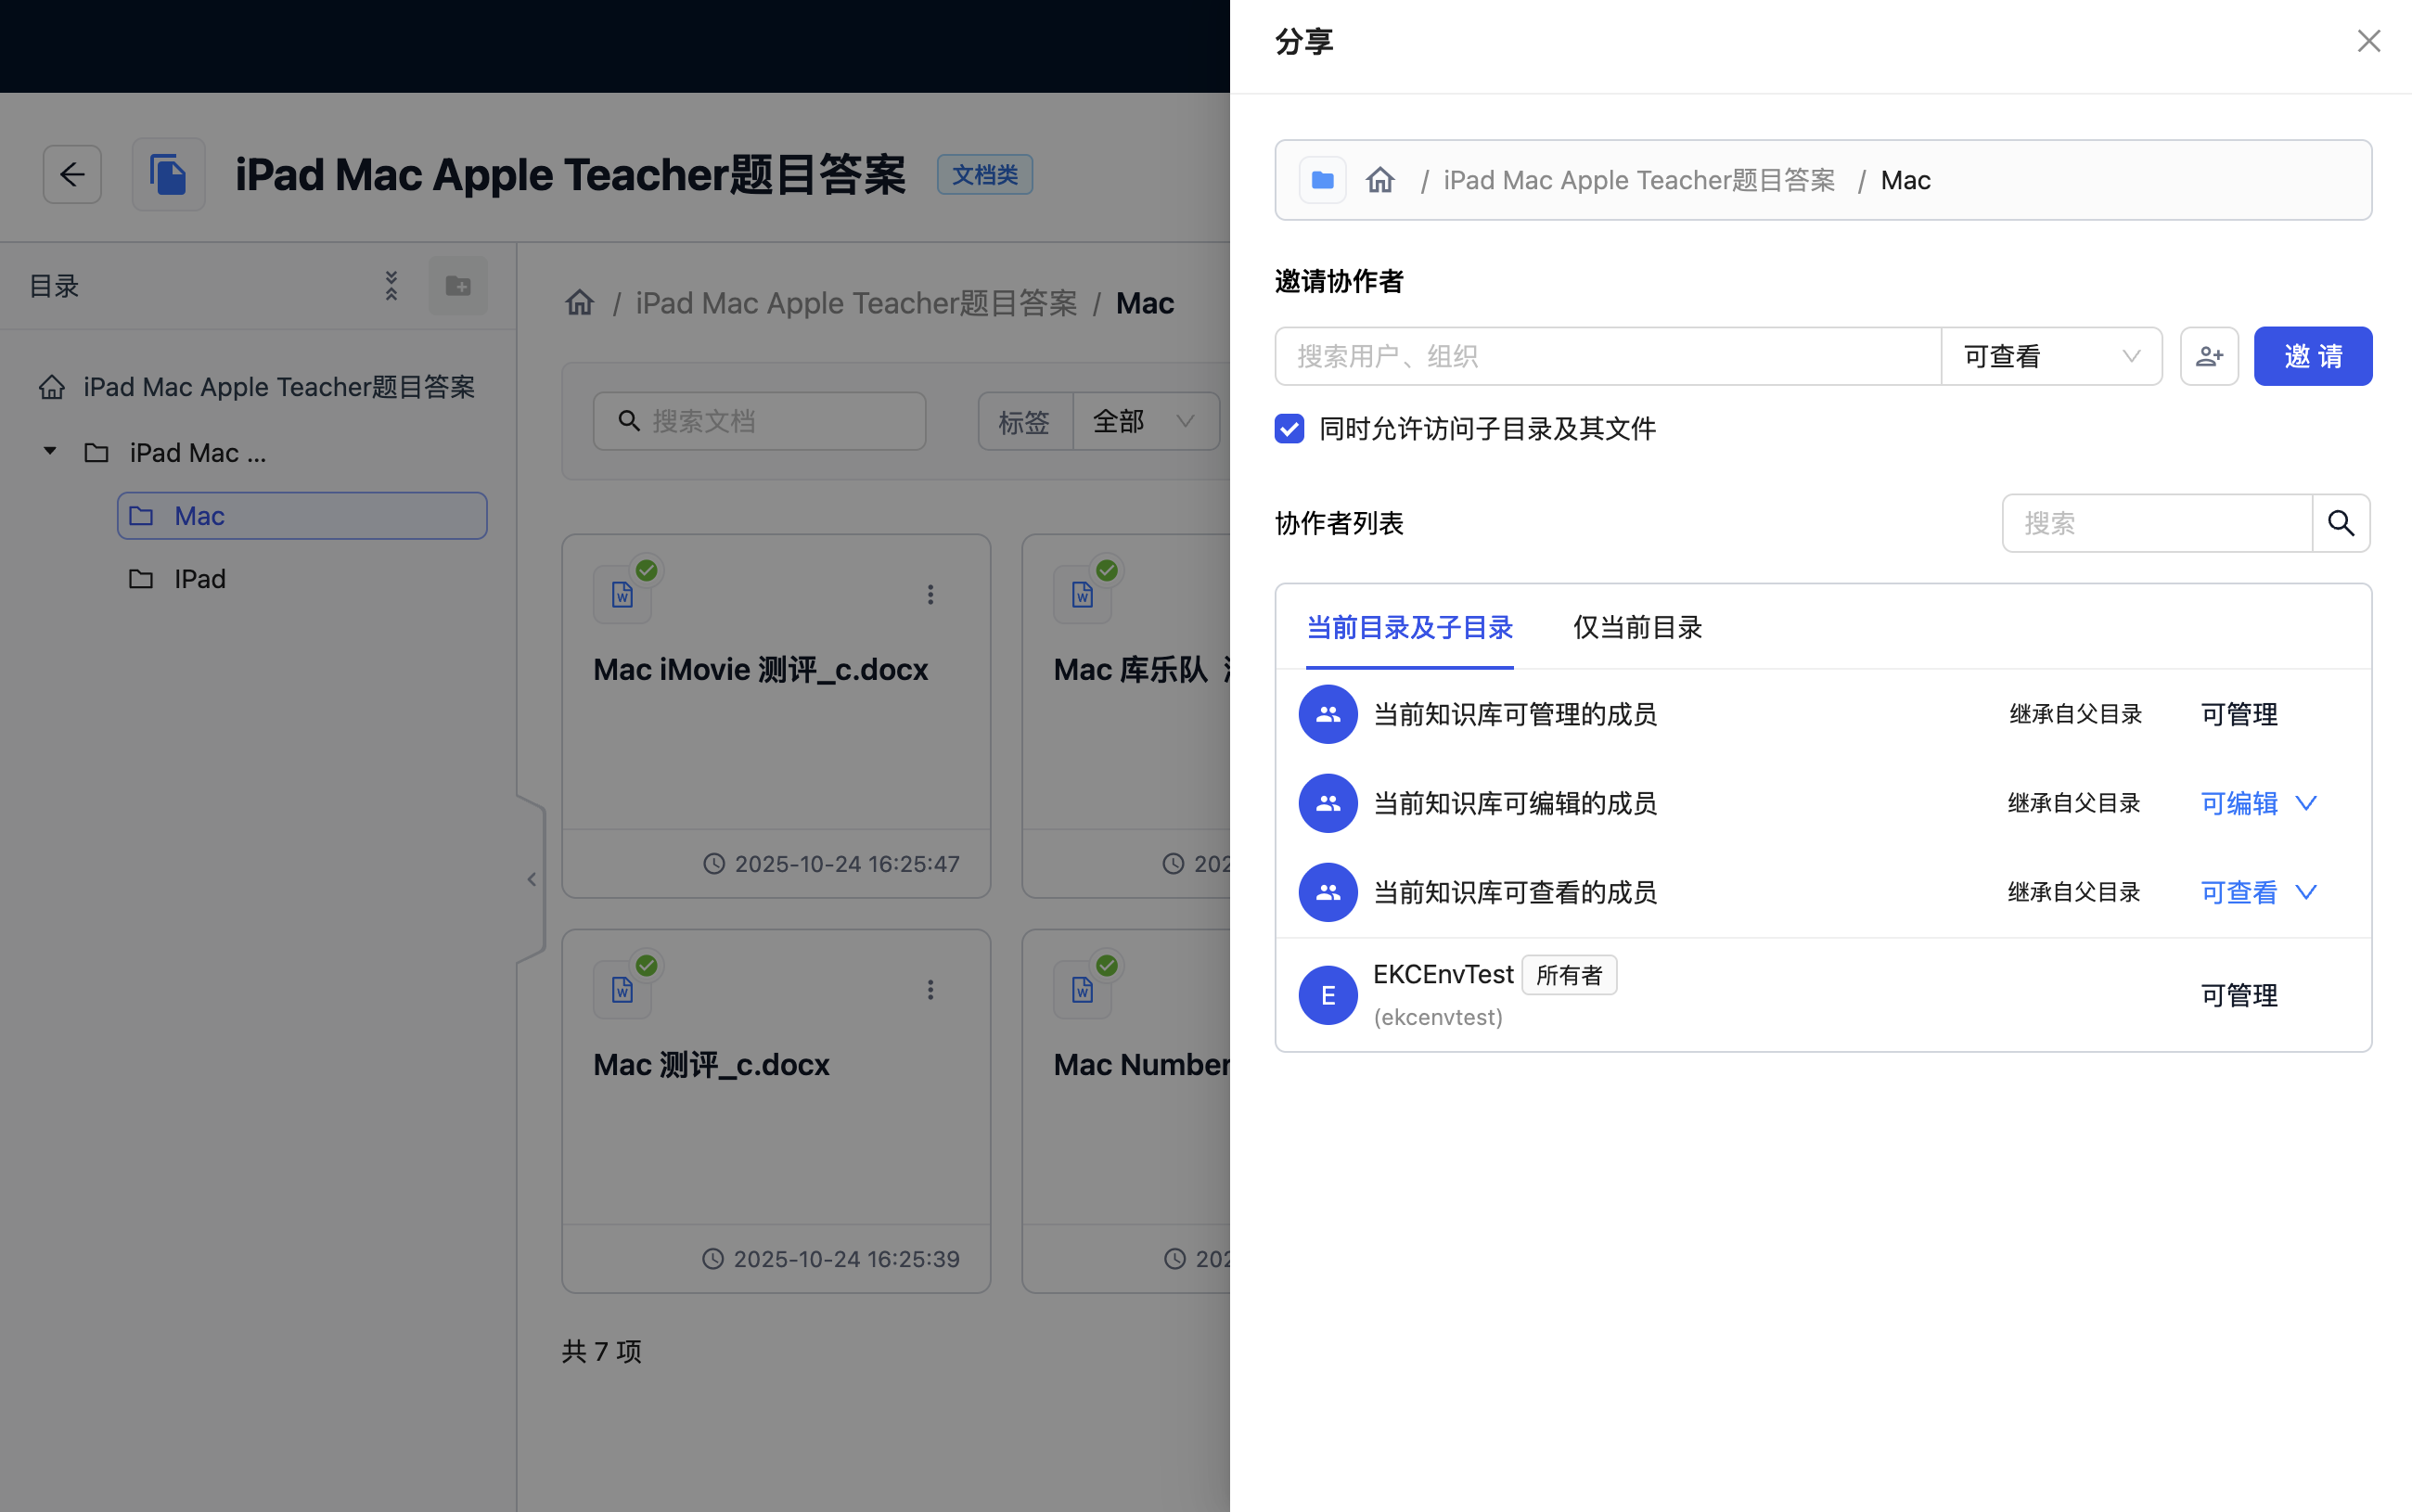
Task: Click the 邀请 button
Action: 2313,356
